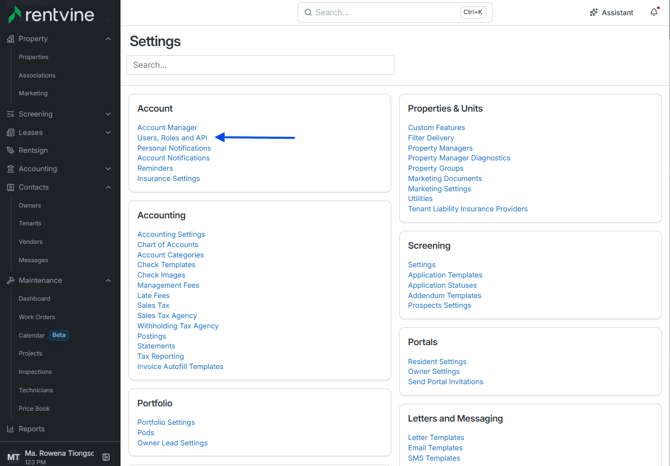This screenshot has width=670, height=466.
Task: Click the Property building icon in sidebar
Action: coord(11,39)
